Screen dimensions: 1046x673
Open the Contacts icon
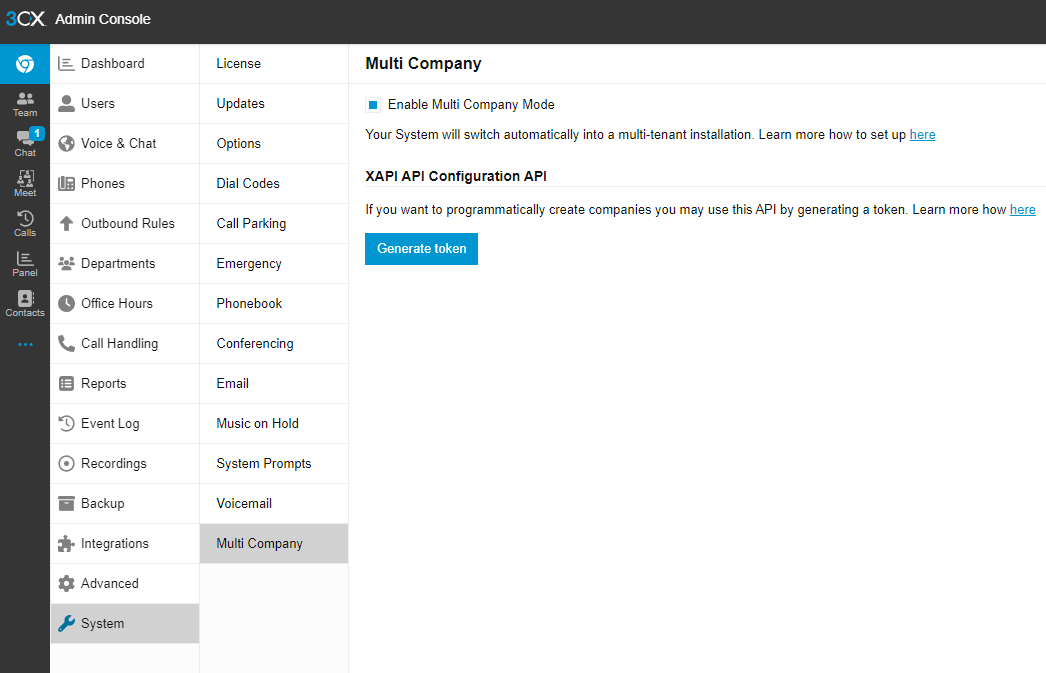coord(25,303)
